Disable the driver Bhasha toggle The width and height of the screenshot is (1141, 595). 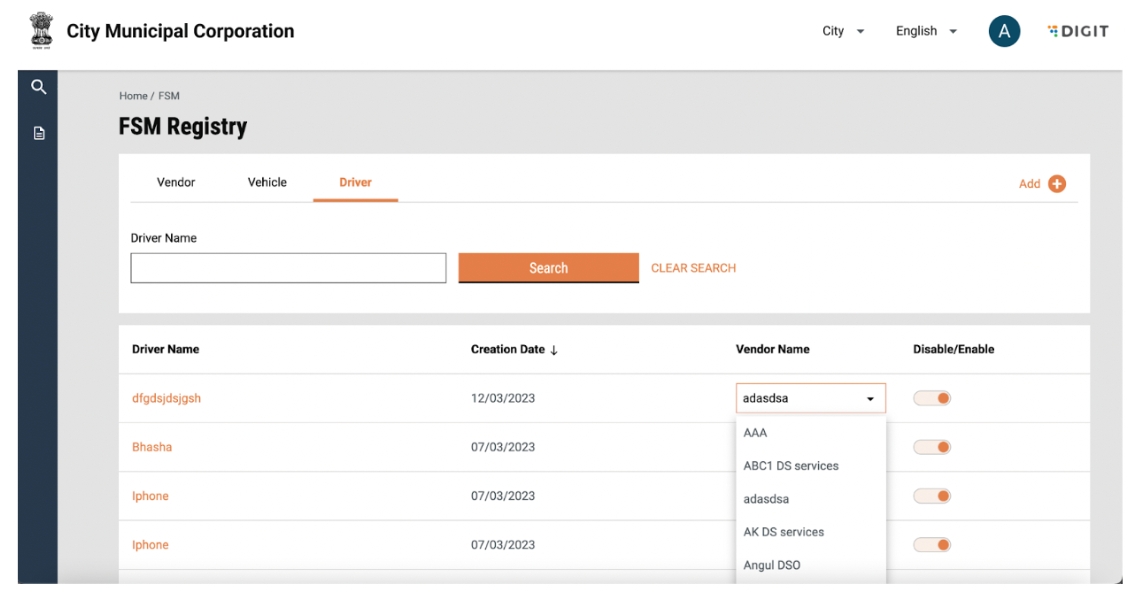point(932,447)
